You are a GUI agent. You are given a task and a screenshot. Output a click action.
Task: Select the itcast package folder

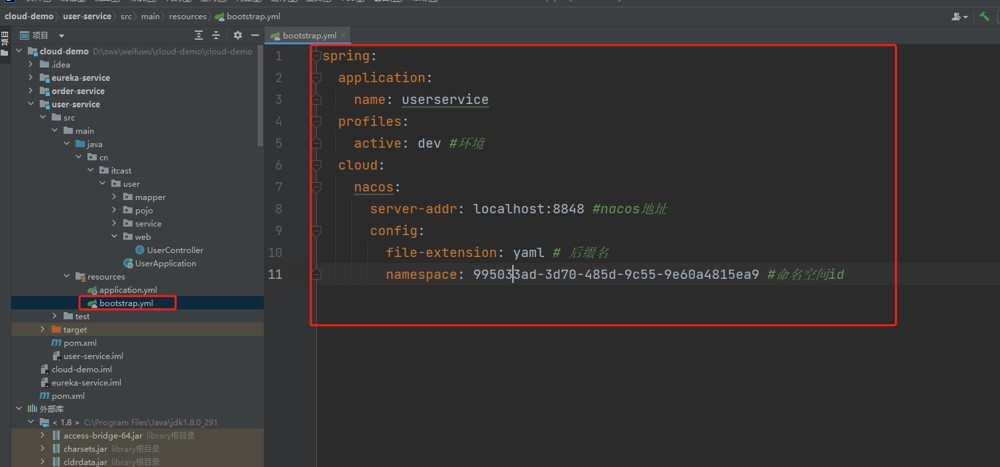pos(116,170)
